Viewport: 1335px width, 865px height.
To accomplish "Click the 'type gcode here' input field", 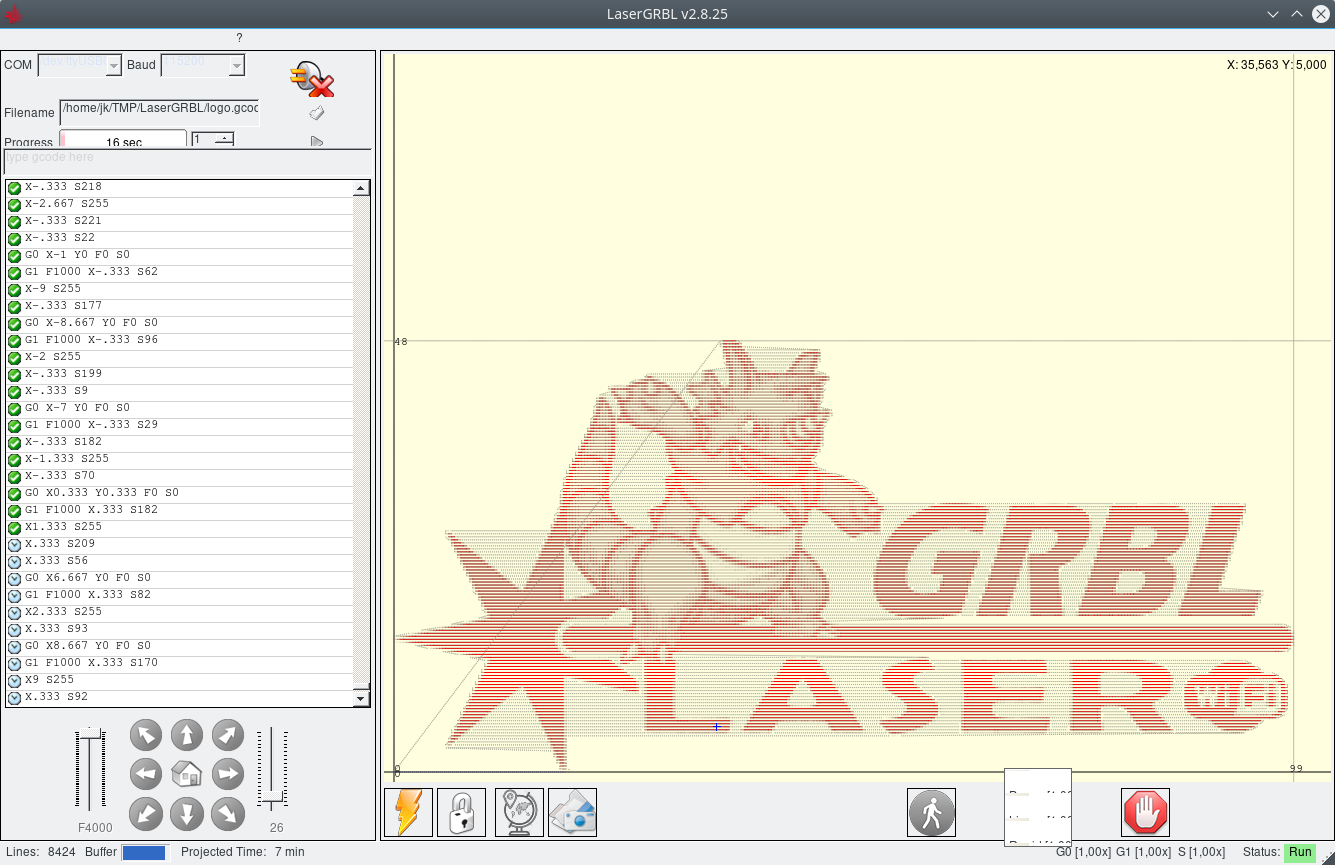I will [187, 159].
